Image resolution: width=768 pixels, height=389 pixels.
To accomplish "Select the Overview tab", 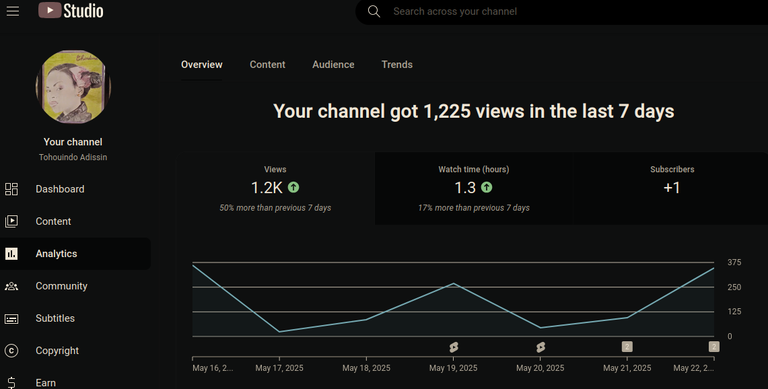I will click(x=202, y=65).
